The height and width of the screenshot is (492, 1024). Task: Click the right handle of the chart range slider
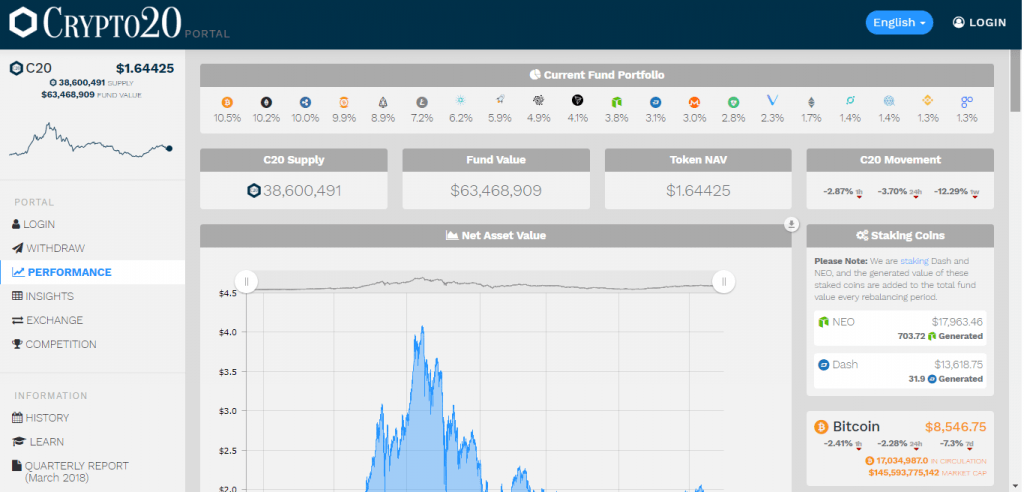724,282
